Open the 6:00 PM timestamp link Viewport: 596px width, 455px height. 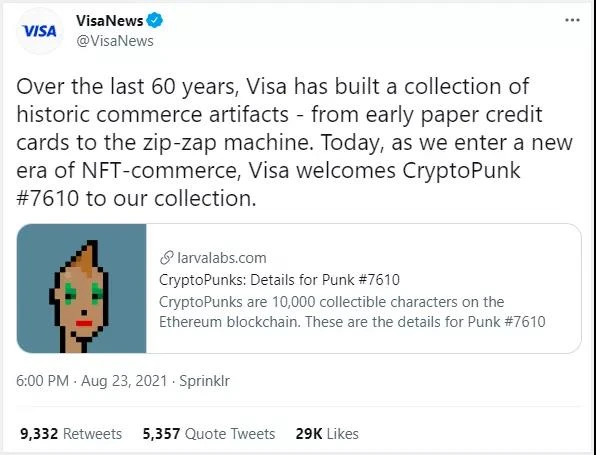43,381
